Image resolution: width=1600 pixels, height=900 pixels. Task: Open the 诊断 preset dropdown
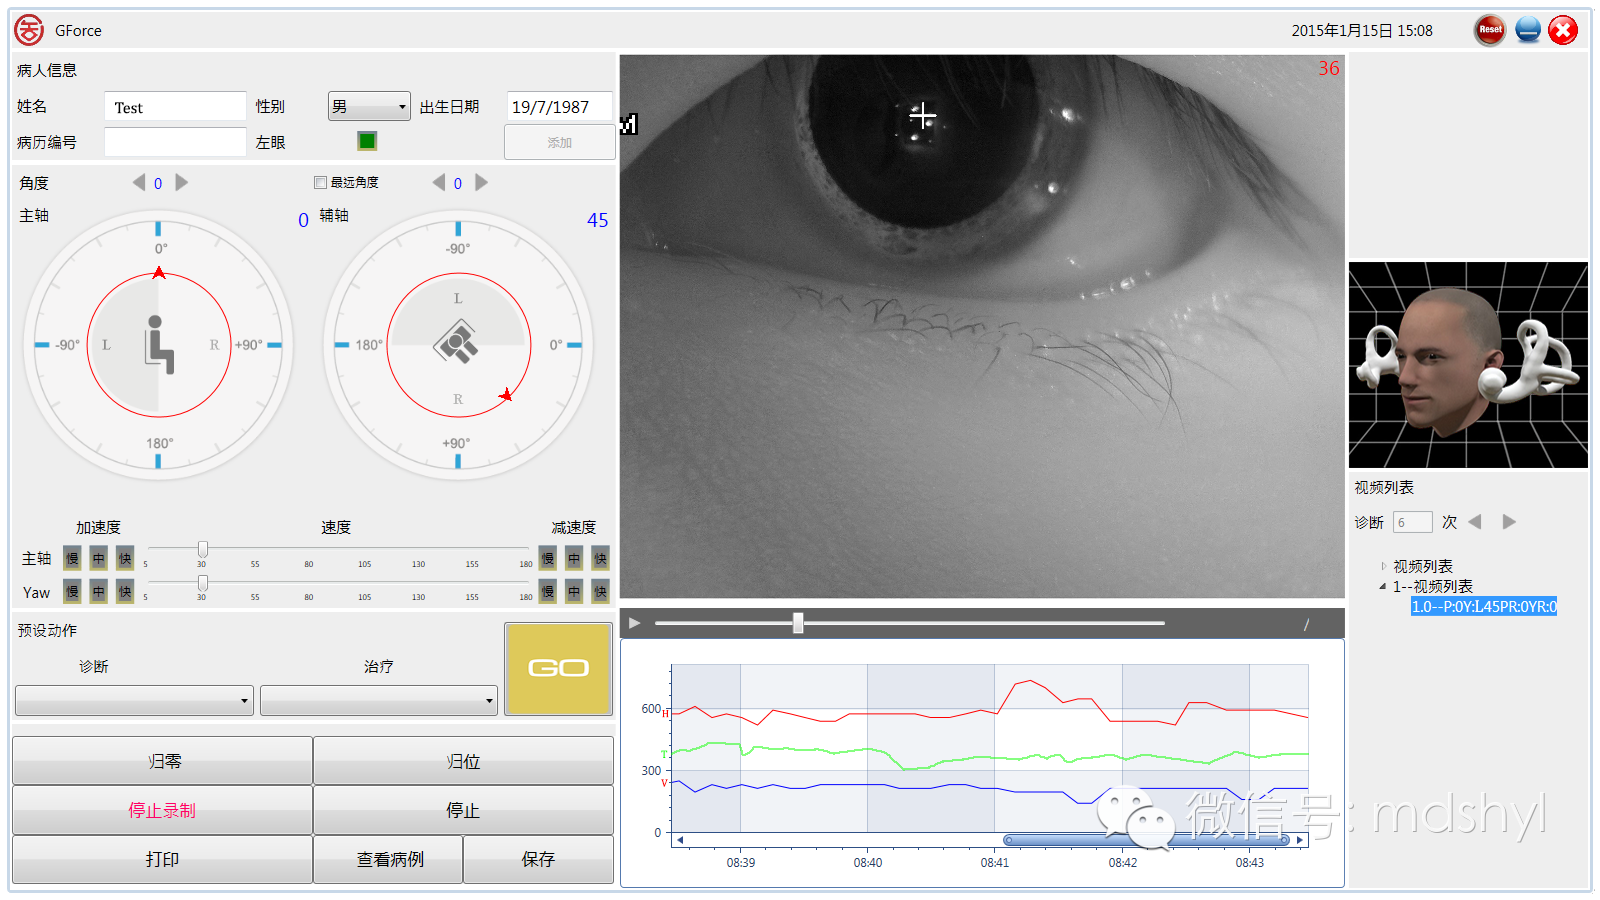(x=133, y=700)
